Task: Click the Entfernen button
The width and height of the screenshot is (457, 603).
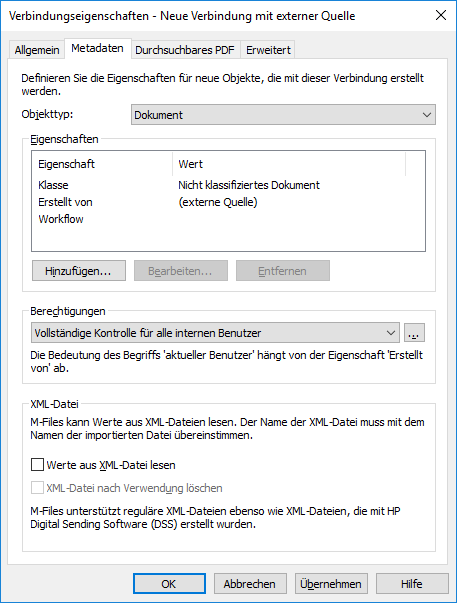Action: 283,271
